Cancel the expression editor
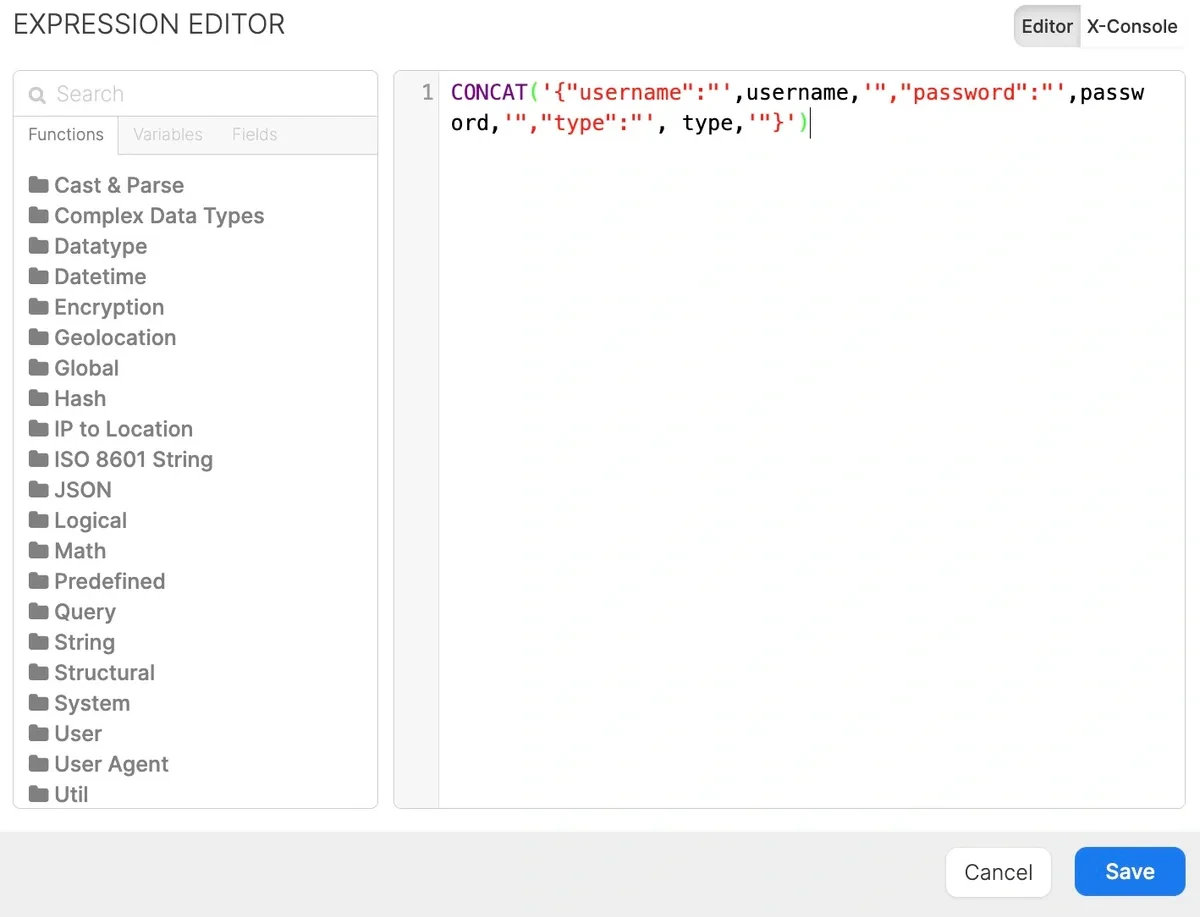 (997, 871)
